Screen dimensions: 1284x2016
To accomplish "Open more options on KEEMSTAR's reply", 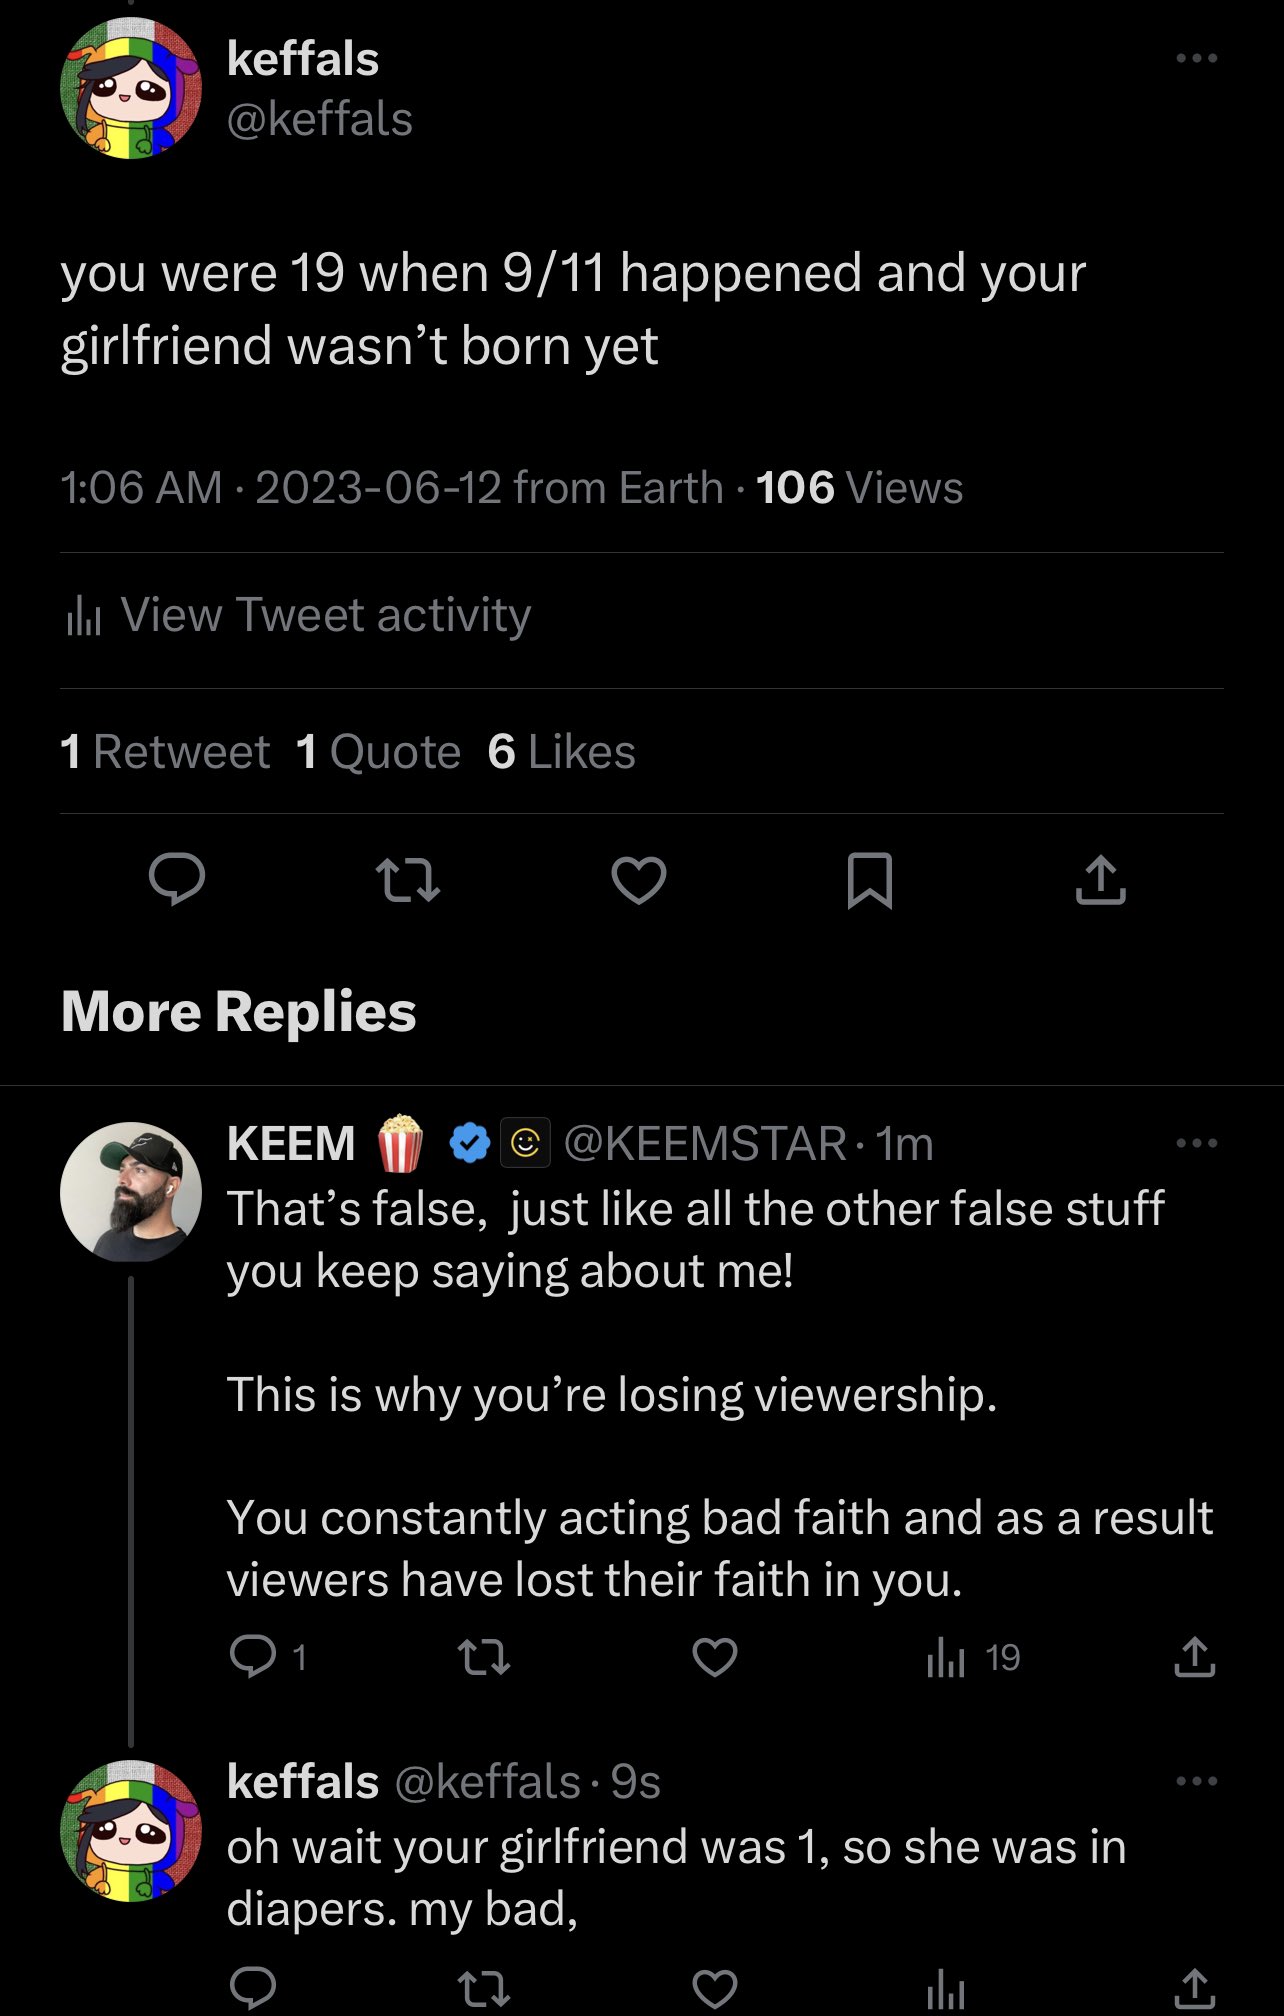I will 1197,1143.
